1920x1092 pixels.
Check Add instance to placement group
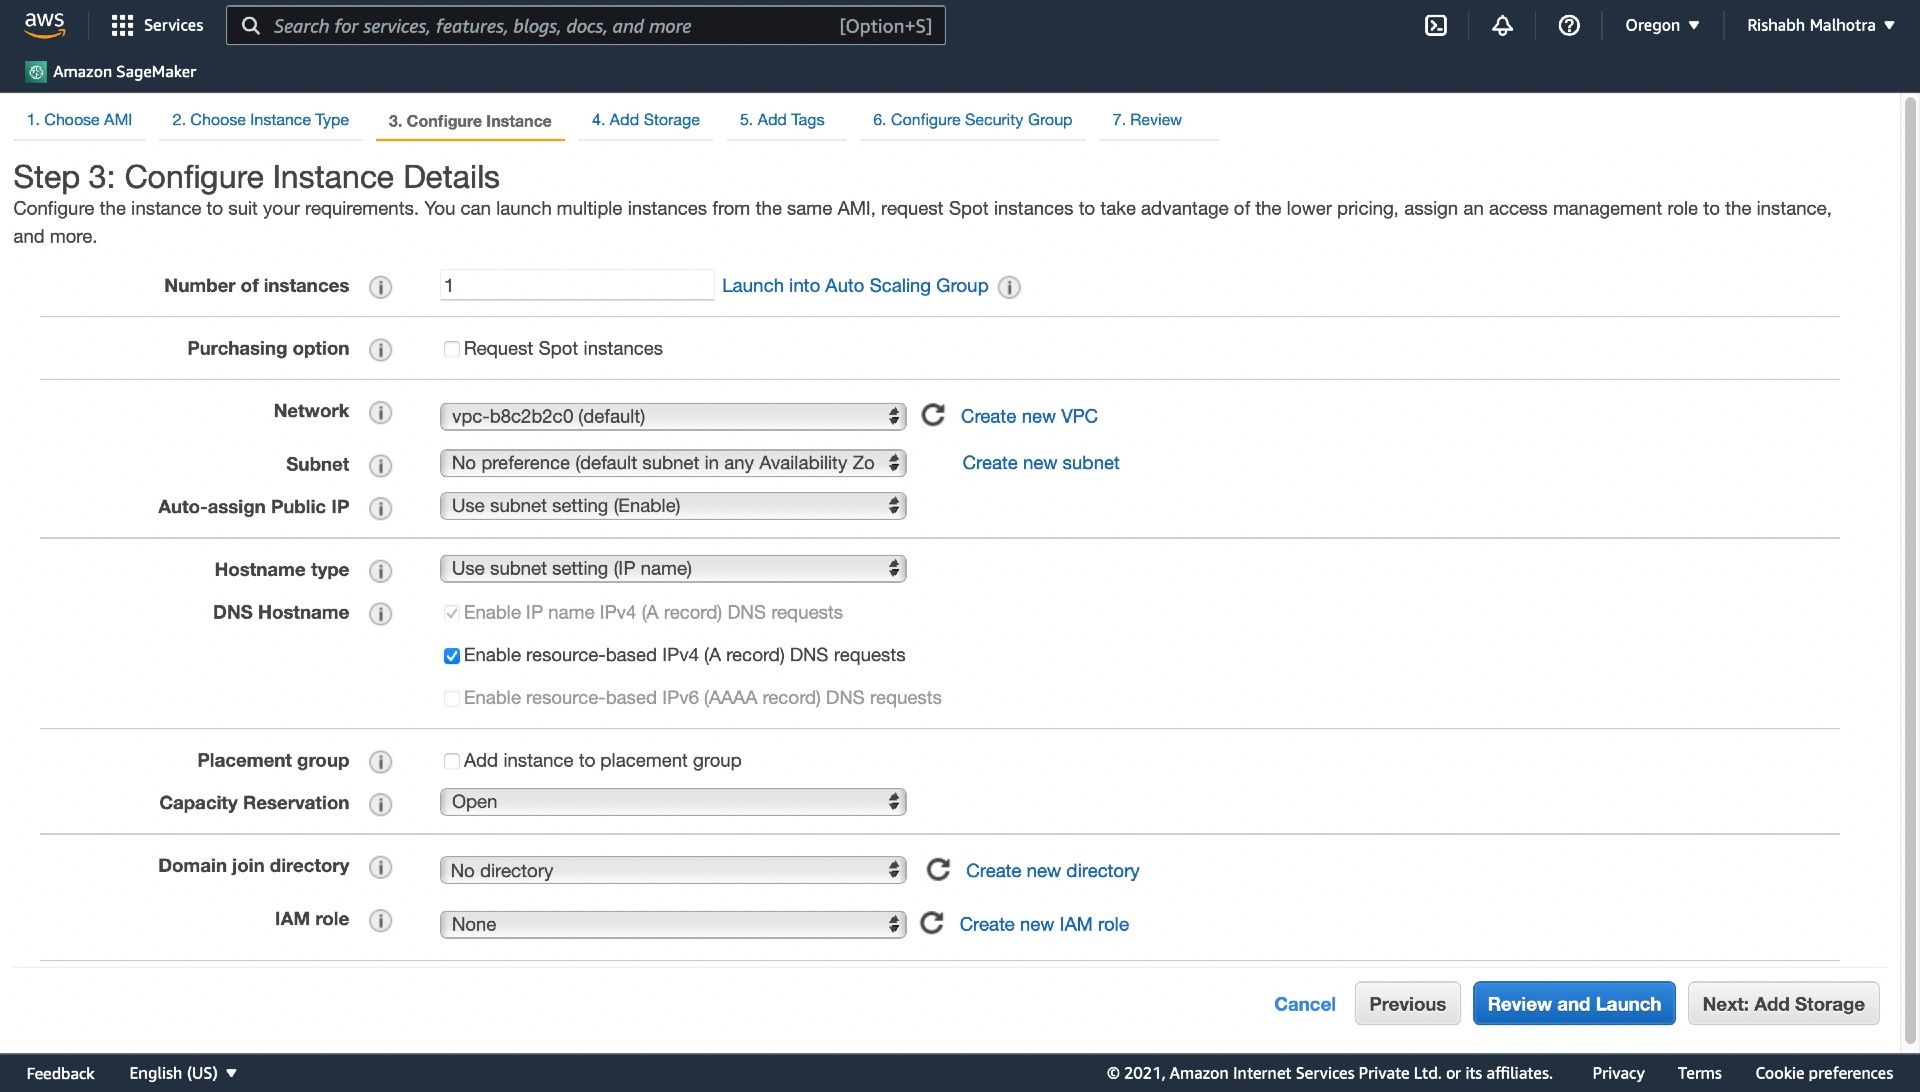(452, 761)
